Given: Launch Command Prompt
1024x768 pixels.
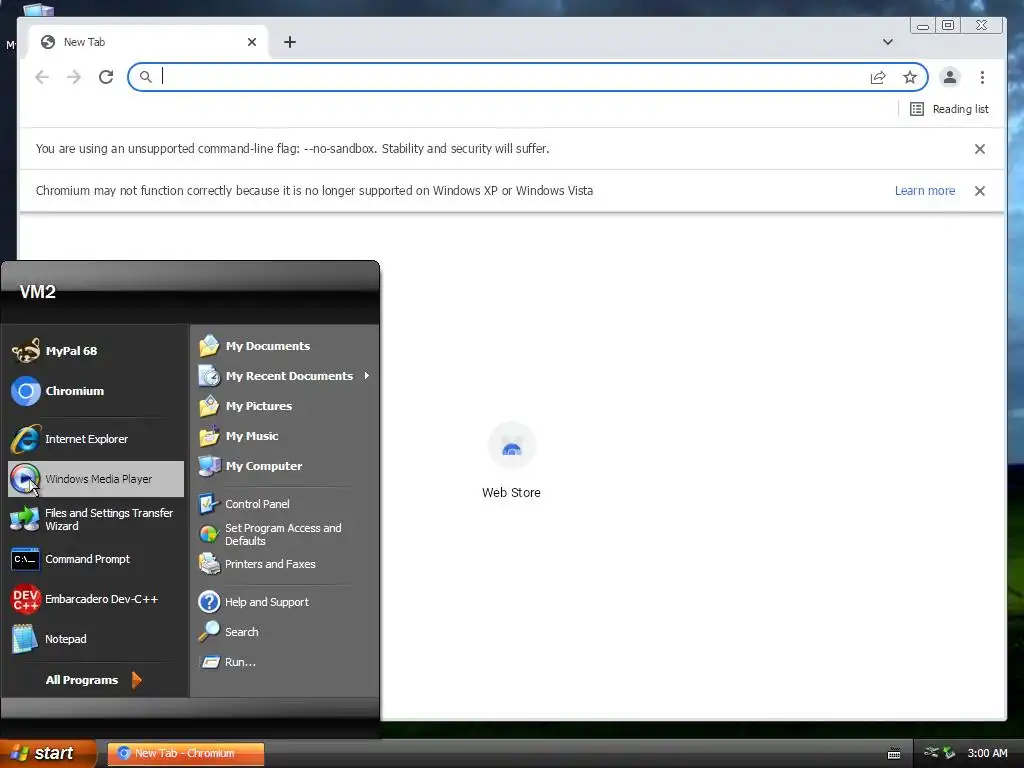Looking at the screenshot, I should pyautogui.click(x=95, y=559).
